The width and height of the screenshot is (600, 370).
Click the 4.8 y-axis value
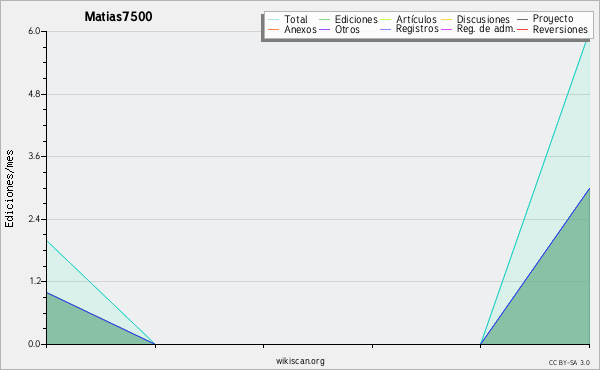34,94
